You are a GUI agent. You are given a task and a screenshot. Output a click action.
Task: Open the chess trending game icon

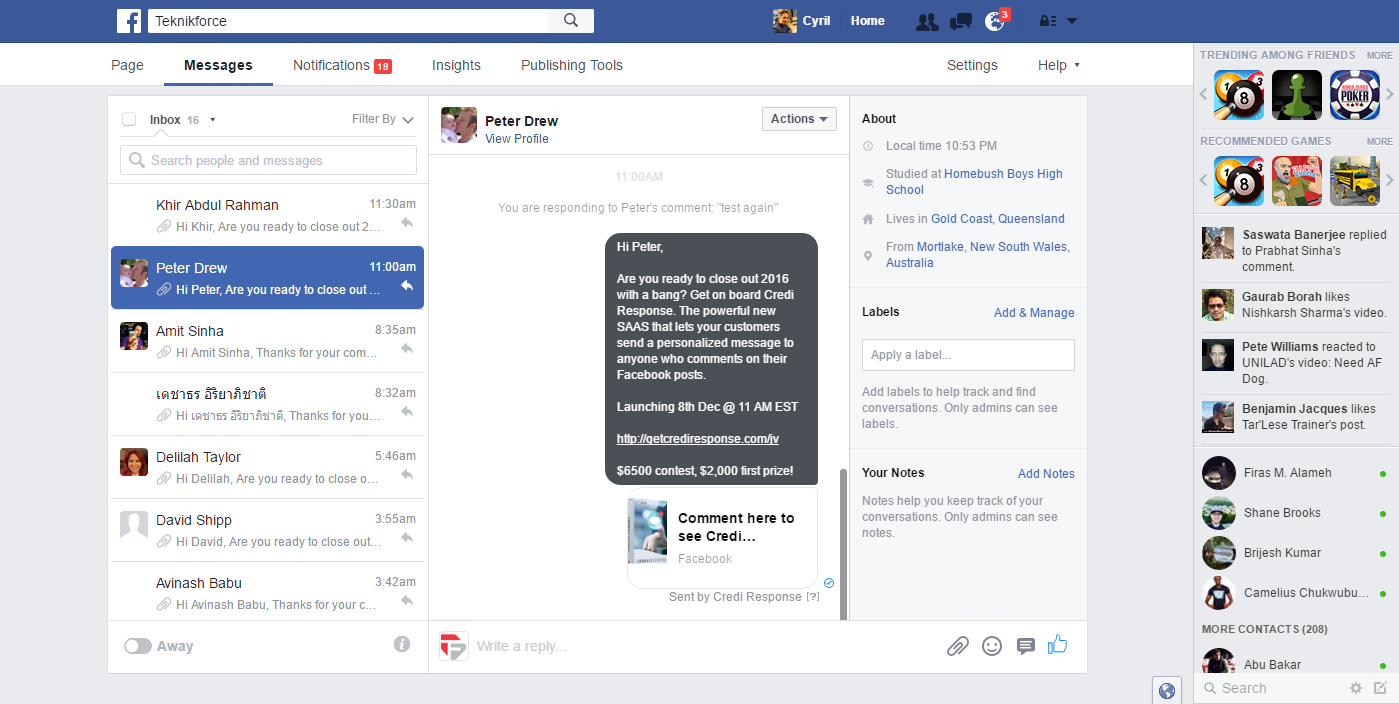1297,95
